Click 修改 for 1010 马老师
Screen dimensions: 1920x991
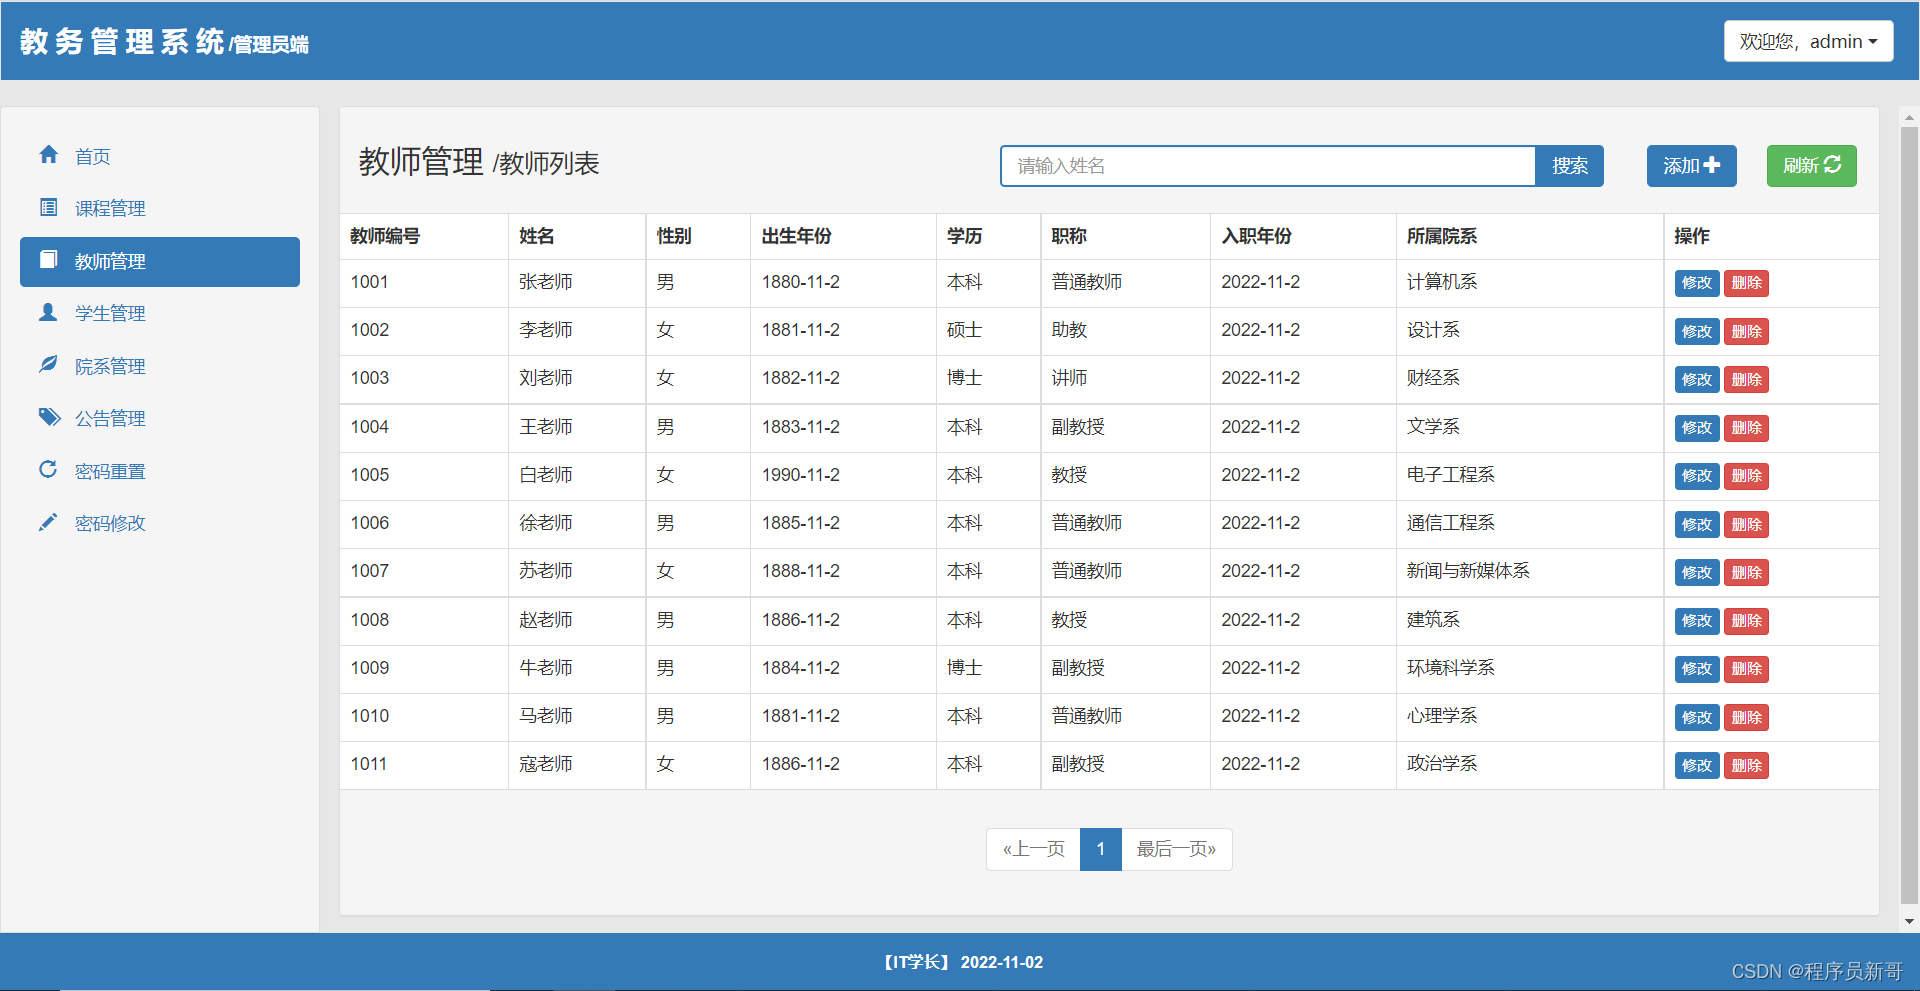click(x=1697, y=717)
